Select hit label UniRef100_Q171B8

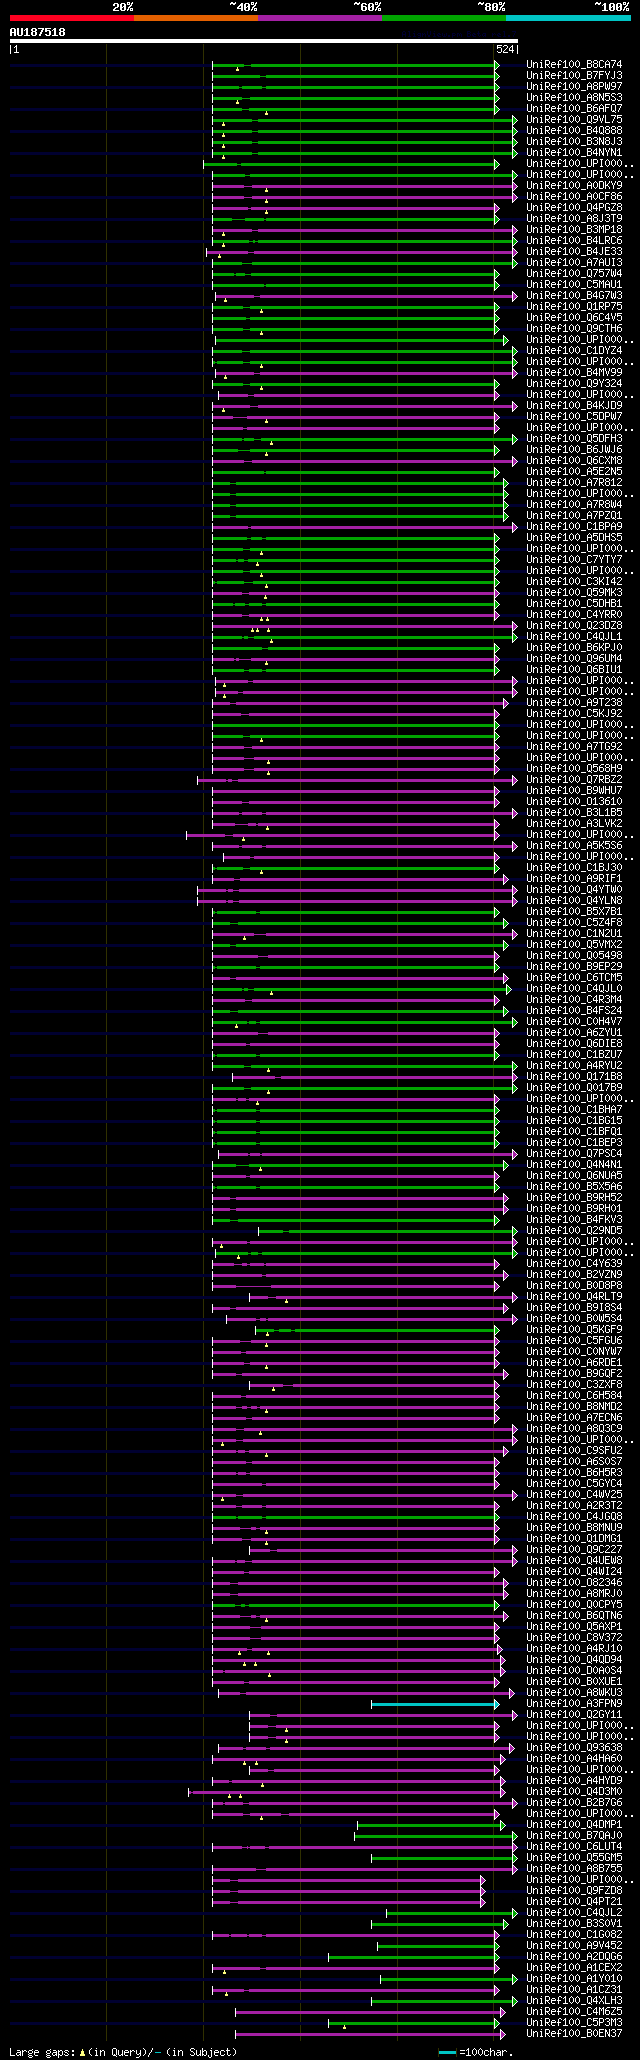tap(574, 1076)
